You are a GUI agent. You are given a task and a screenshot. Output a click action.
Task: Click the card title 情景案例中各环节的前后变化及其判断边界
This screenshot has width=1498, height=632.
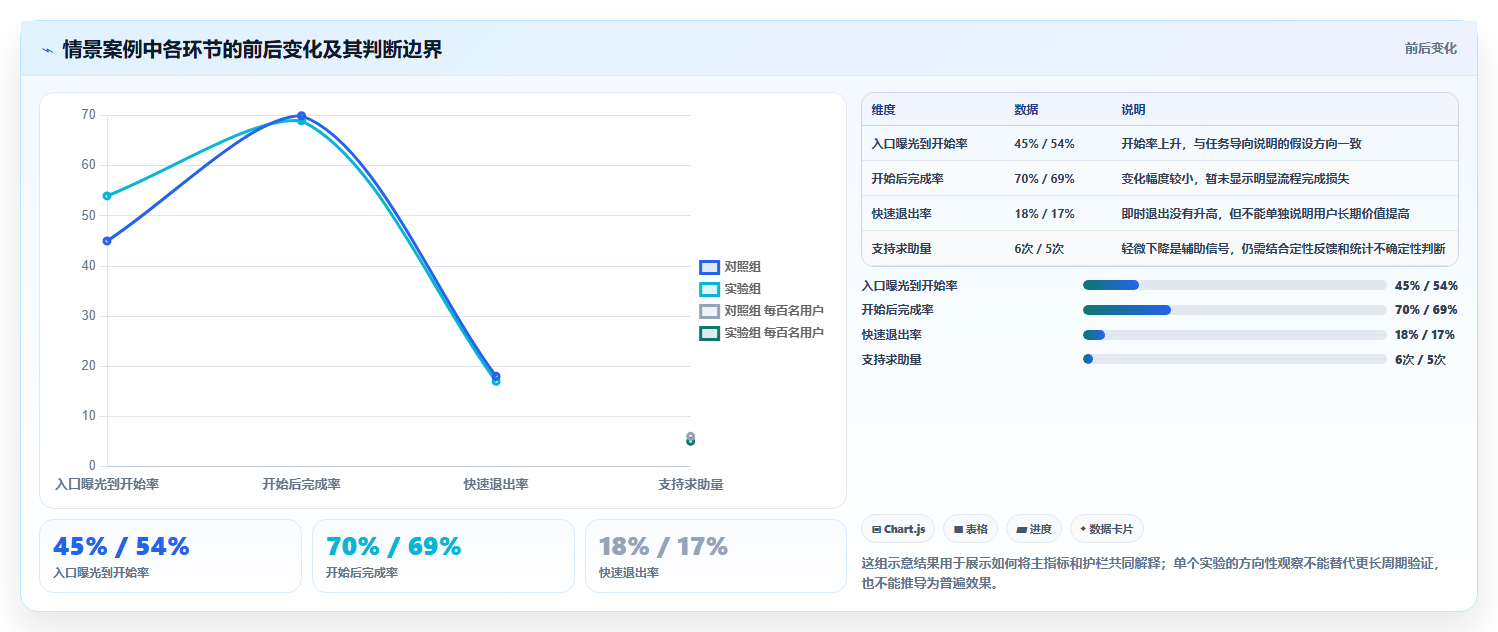pyautogui.click(x=252, y=49)
